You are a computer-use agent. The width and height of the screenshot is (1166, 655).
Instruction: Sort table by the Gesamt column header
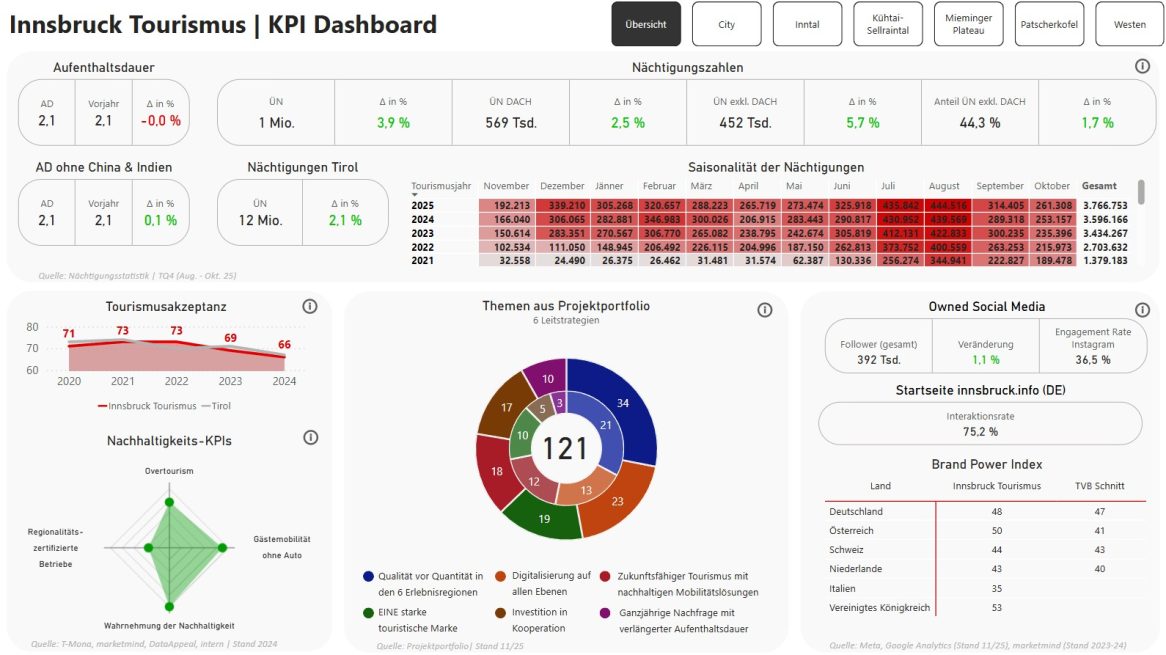tap(1100, 186)
